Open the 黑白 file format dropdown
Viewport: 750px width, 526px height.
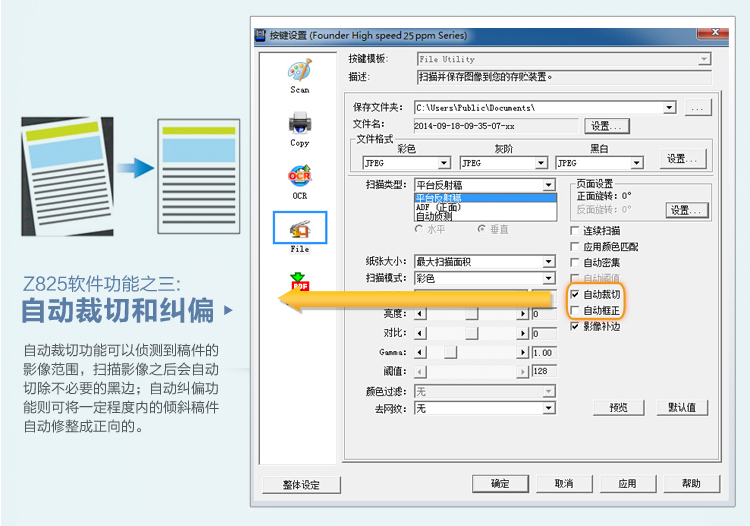643,163
